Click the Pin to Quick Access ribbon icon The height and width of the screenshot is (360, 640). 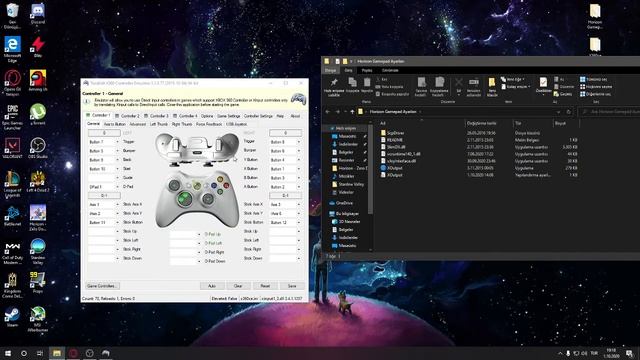pyautogui.click(x=334, y=87)
